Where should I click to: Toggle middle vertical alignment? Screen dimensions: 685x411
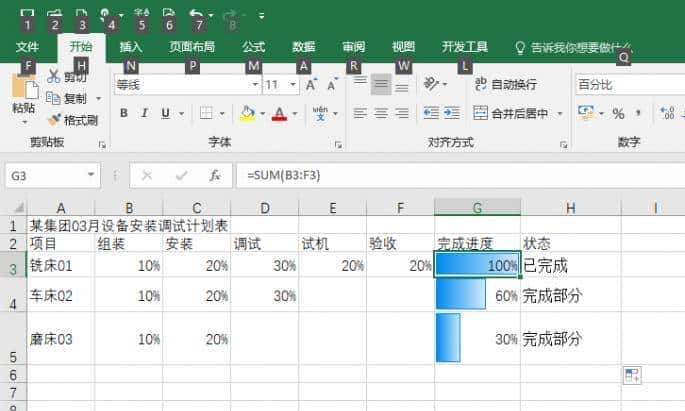[x=381, y=84]
